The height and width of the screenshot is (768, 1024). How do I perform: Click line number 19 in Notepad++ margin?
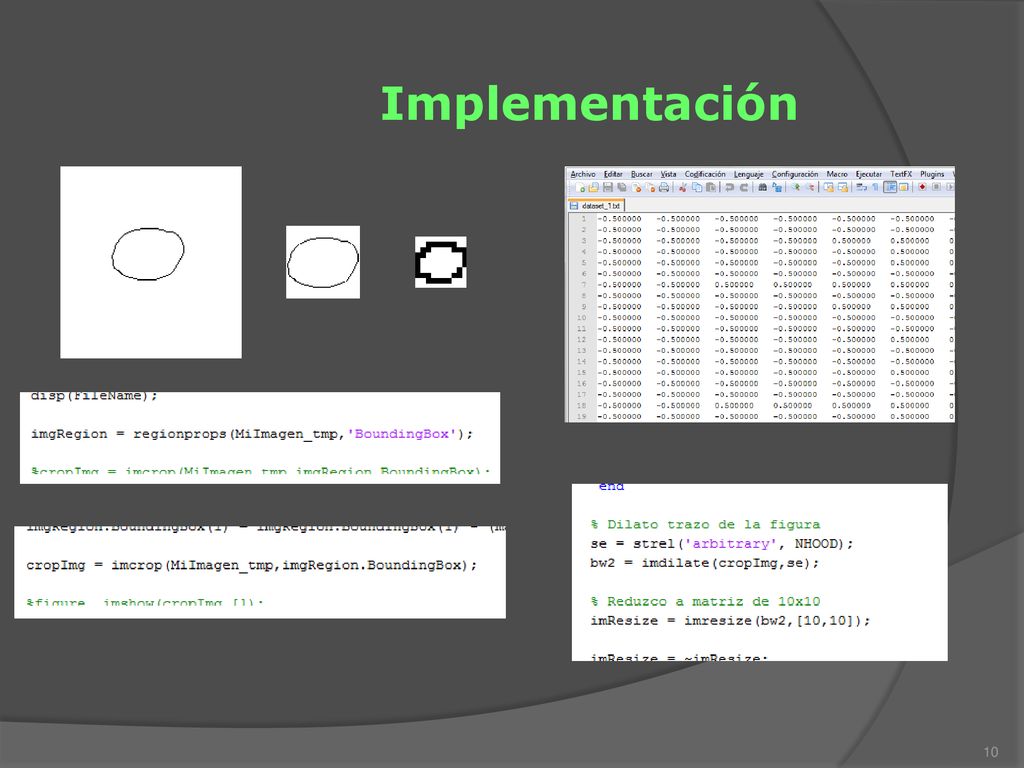pos(582,417)
